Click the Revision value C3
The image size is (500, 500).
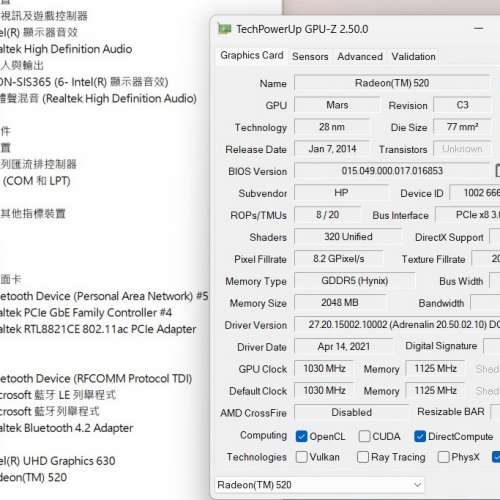tap(462, 105)
